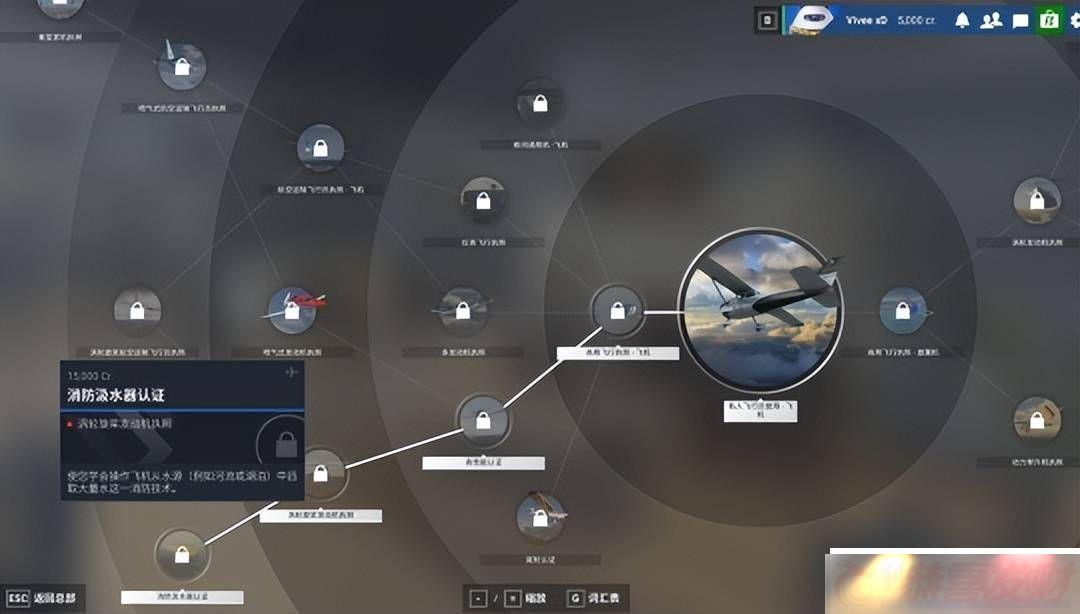Click the large lock icon inside the tooltip
Image resolution: width=1080 pixels, height=614 pixels.
pyautogui.click(x=286, y=444)
